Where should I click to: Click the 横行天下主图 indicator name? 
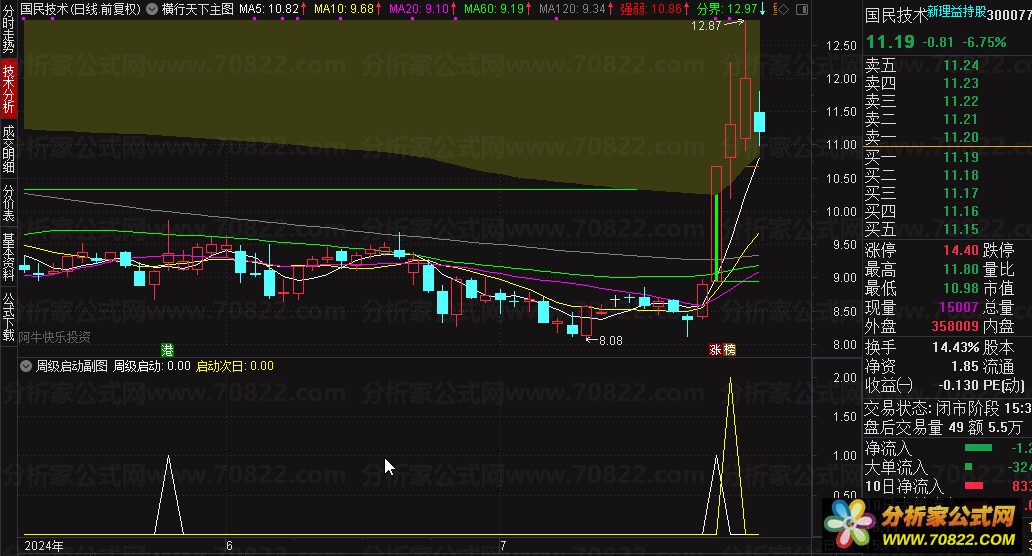coord(197,9)
